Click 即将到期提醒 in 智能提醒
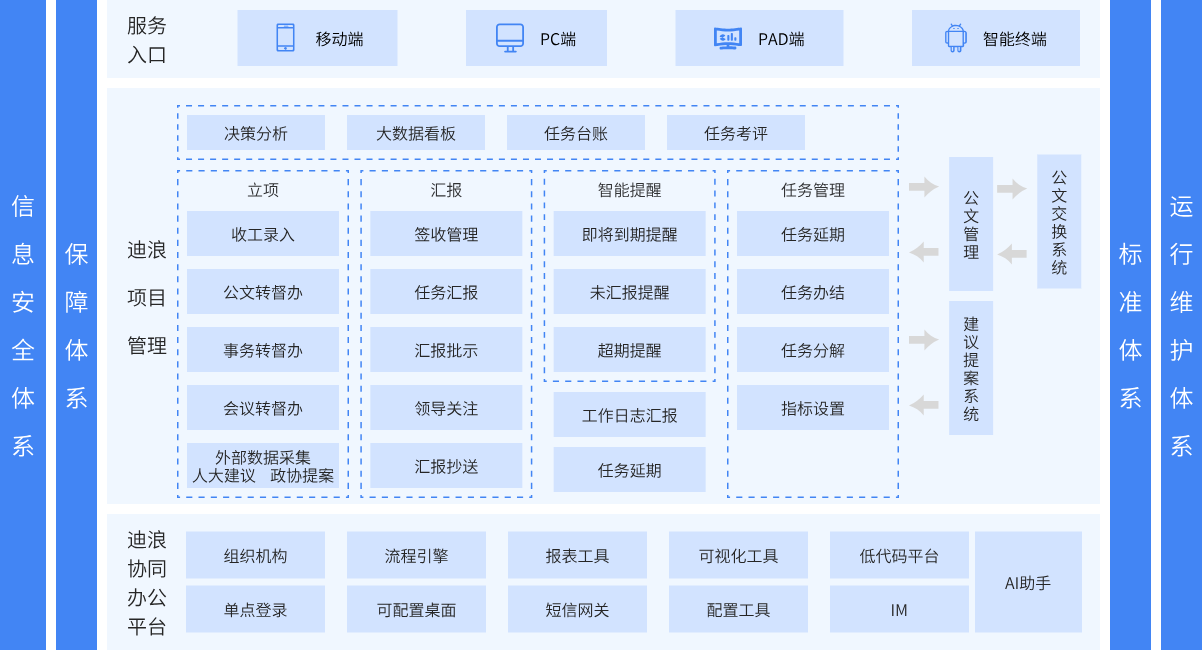The height and width of the screenshot is (650, 1202). [629, 234]
